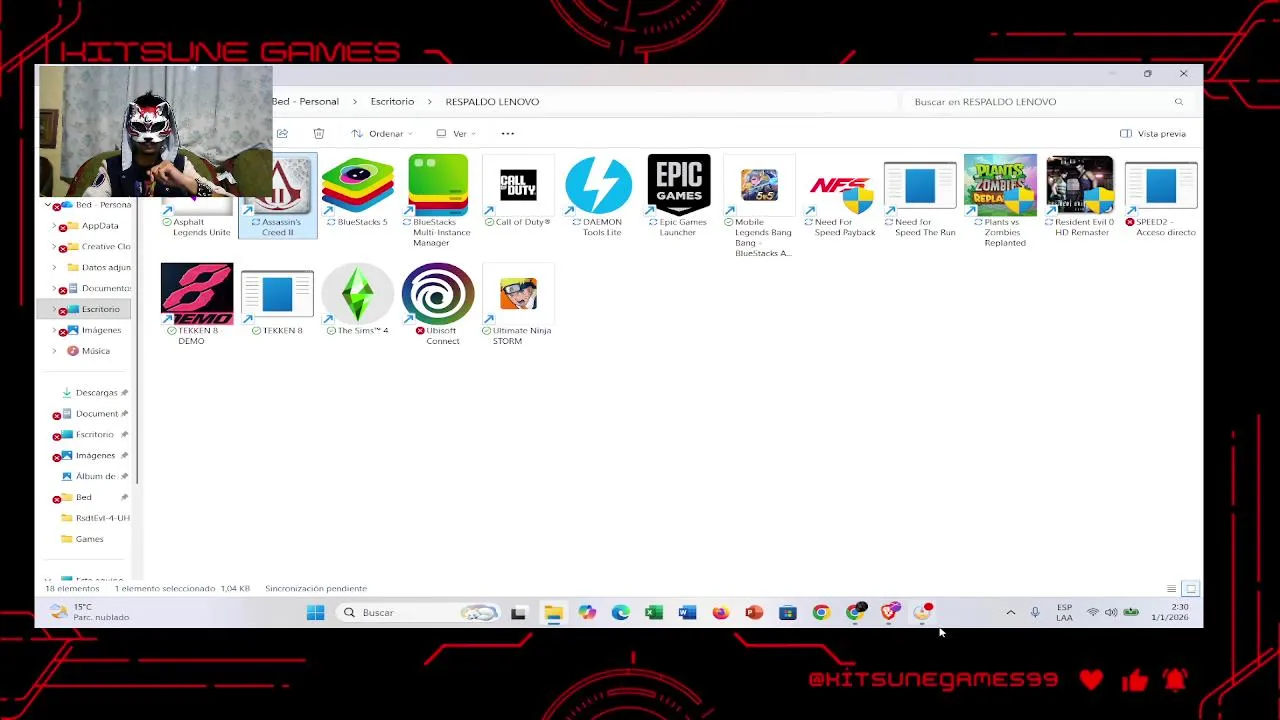The height and width of the screenshot is (720, 1280).
Task: Select The Sims 4 shortcut
Action: click(x=357, y=298)
